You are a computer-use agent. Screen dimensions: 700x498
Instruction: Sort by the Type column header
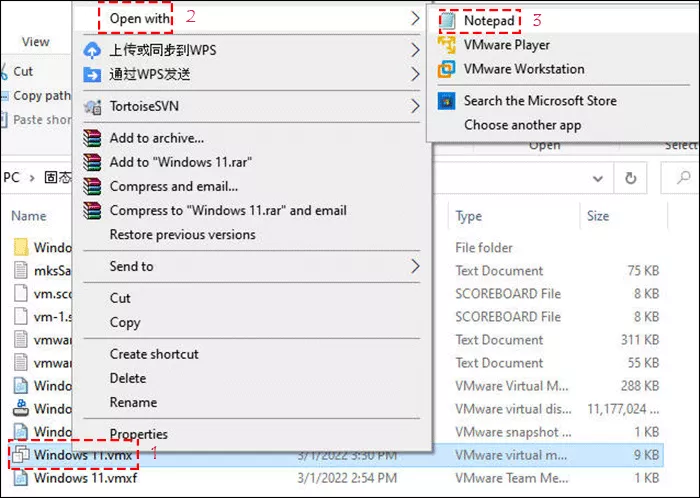(x=469, y=216)
